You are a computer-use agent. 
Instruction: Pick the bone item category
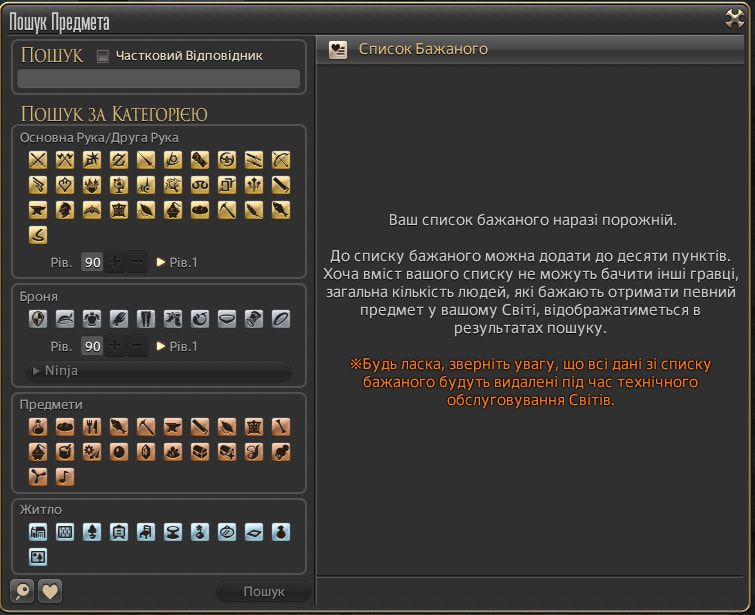pos(281,427)
